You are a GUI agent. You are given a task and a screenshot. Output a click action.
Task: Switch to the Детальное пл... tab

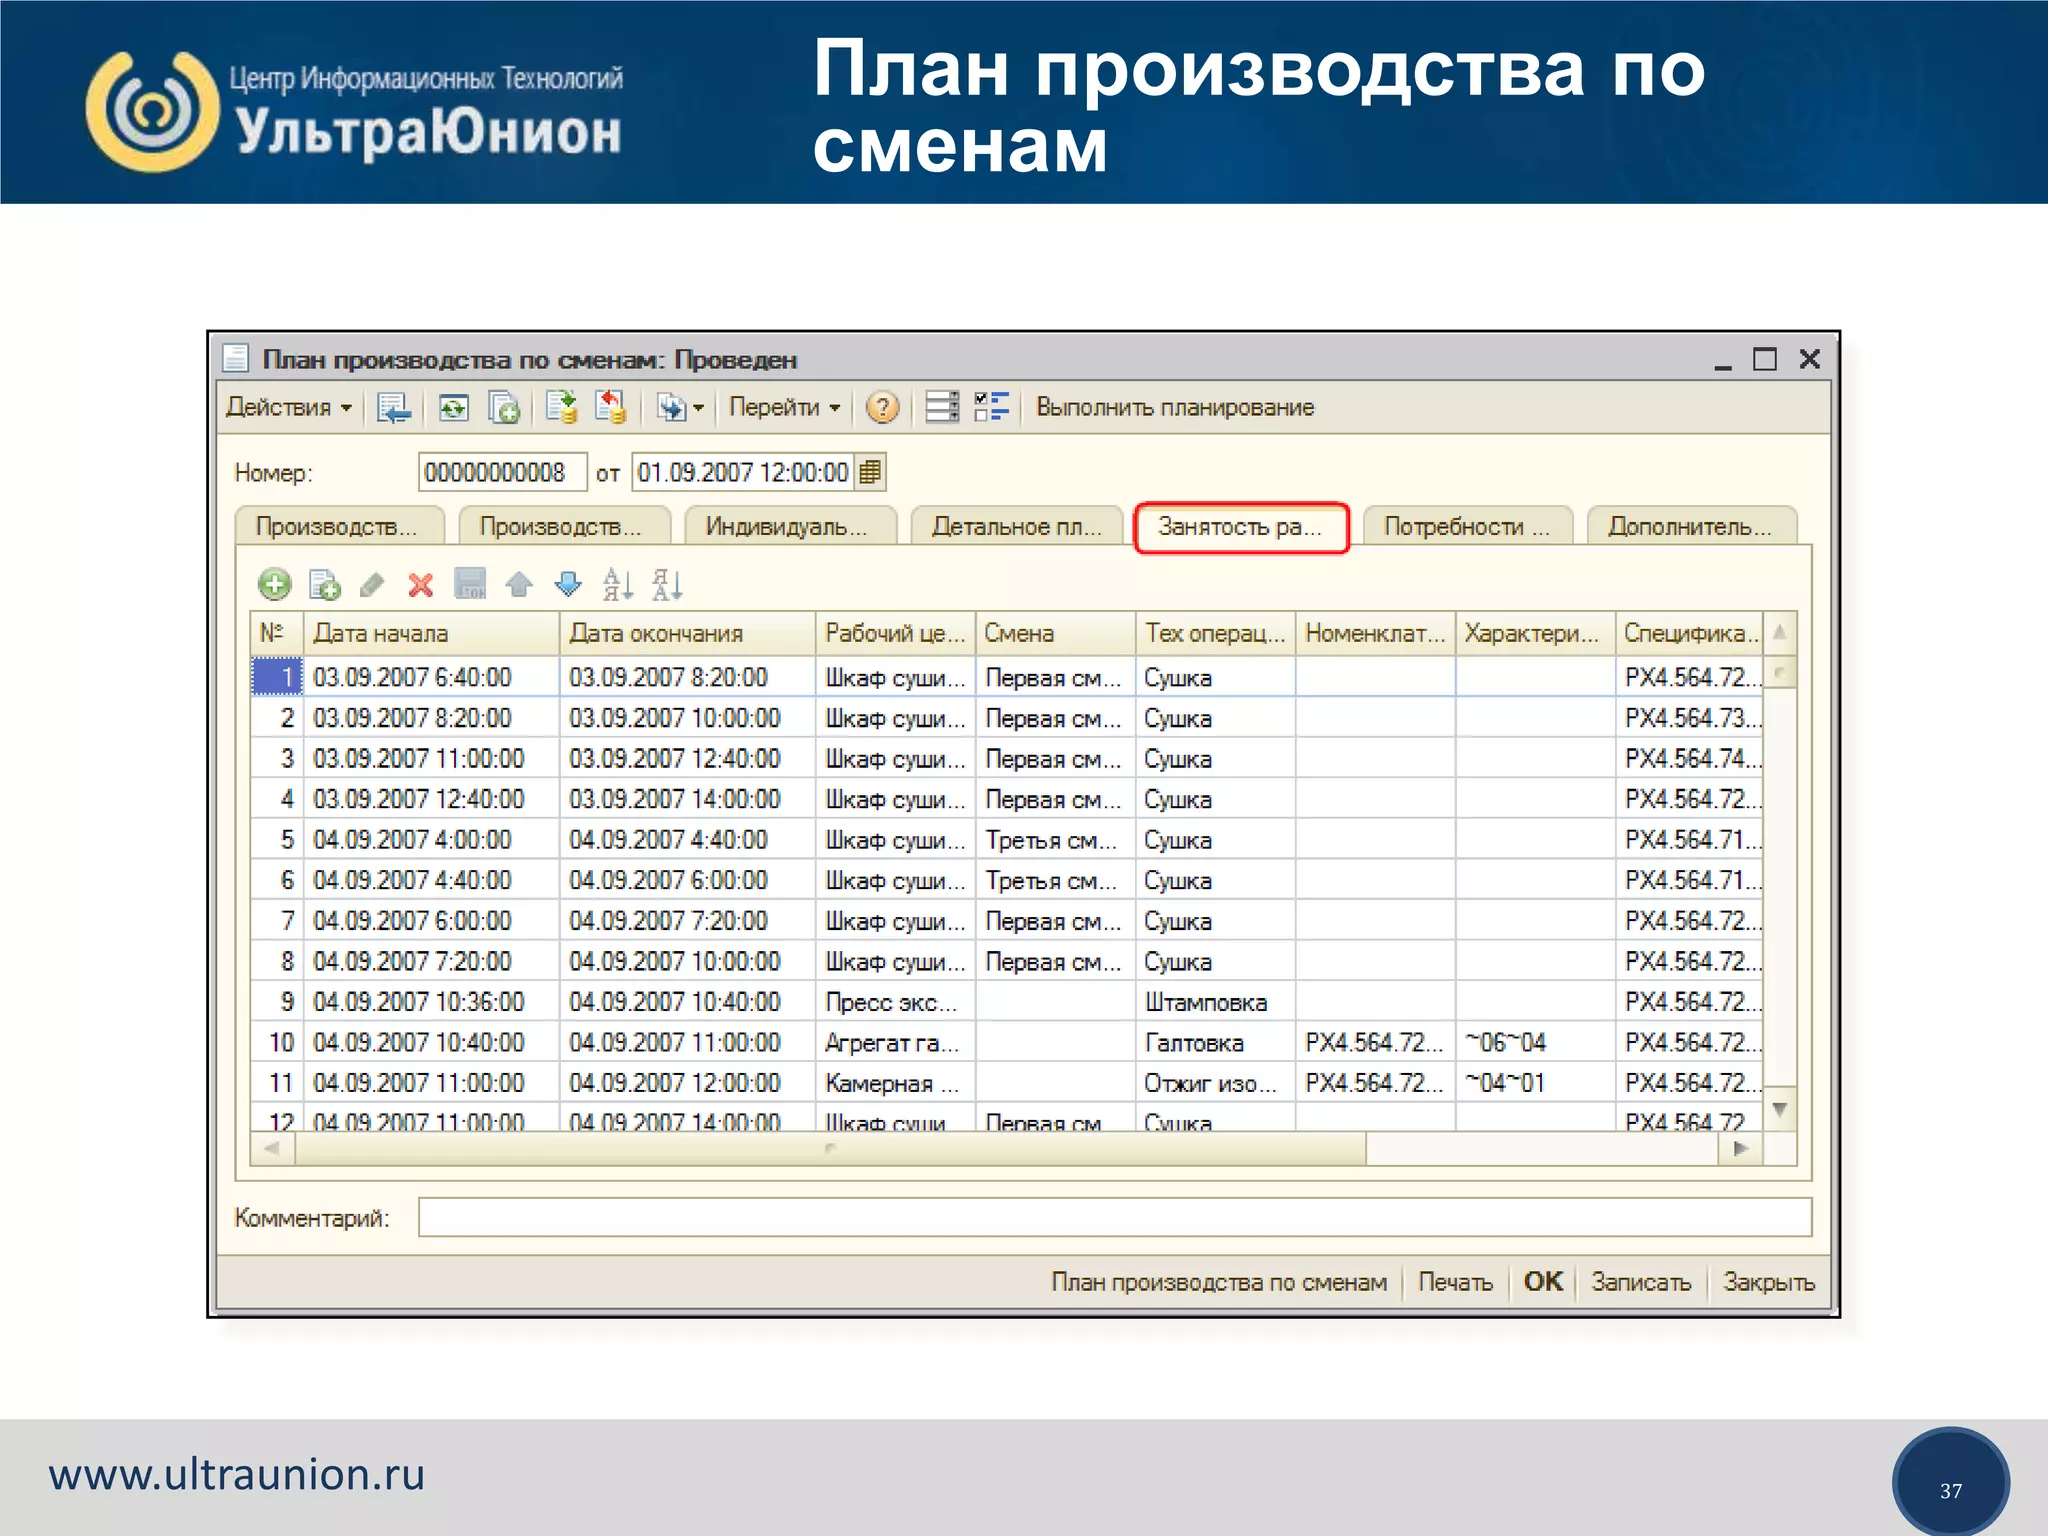1015,526
